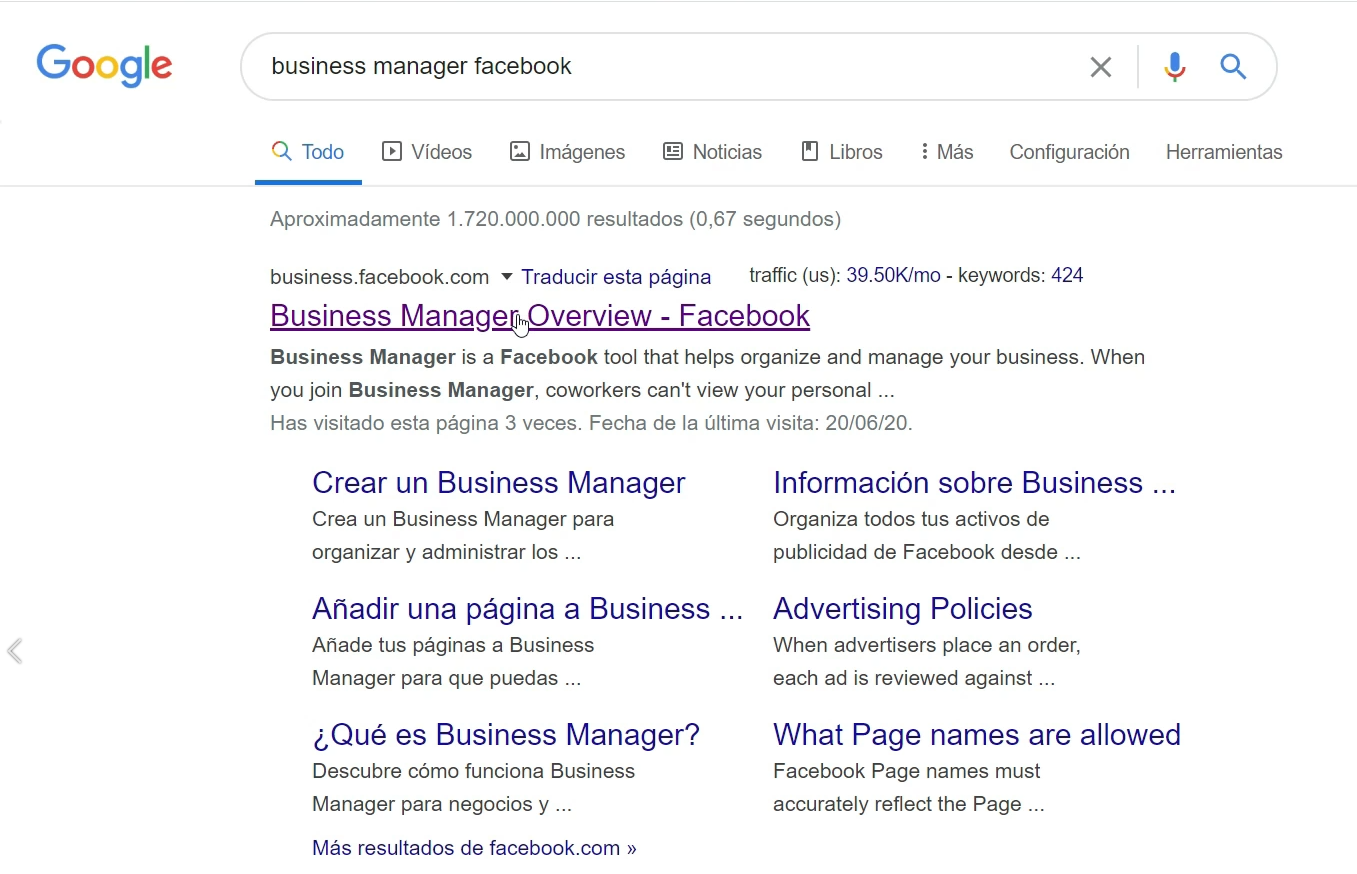Go to the Libros tab
The height and width of the screenshot is (874, 1357).
pyautogui.click(x=842, y=152)
